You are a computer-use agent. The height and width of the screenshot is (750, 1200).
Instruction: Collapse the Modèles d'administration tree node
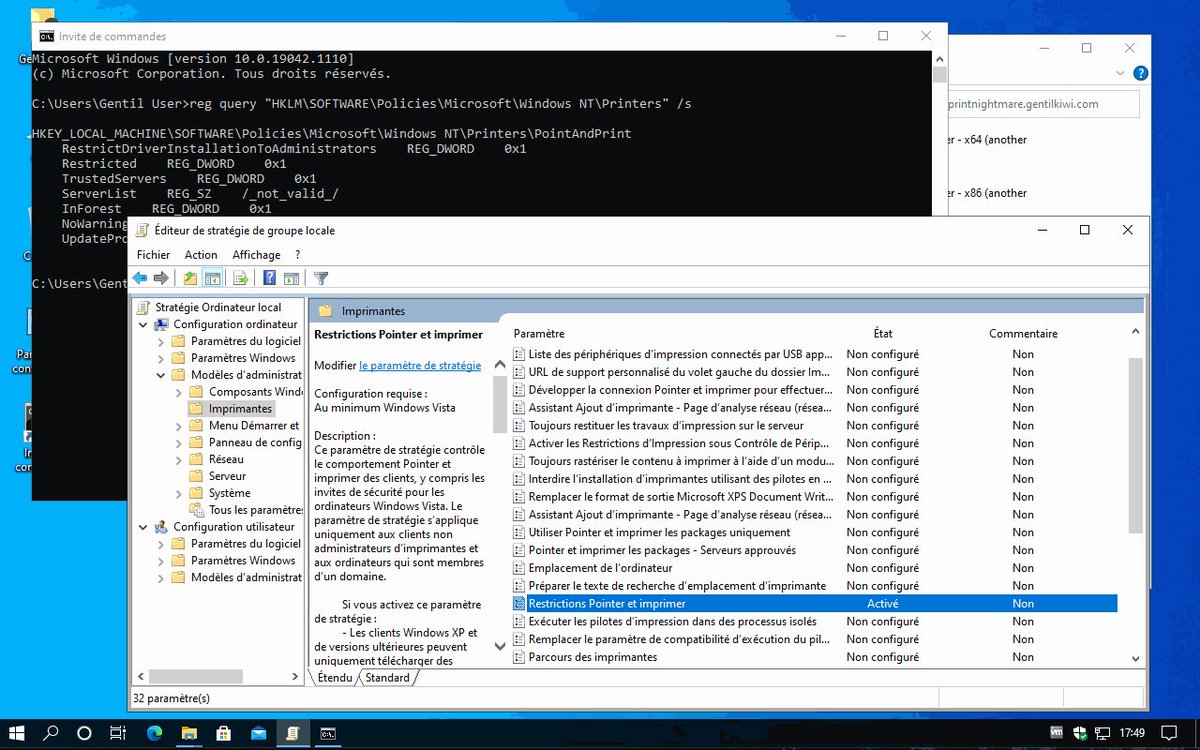pyautogui.click(x=162, y=375)
